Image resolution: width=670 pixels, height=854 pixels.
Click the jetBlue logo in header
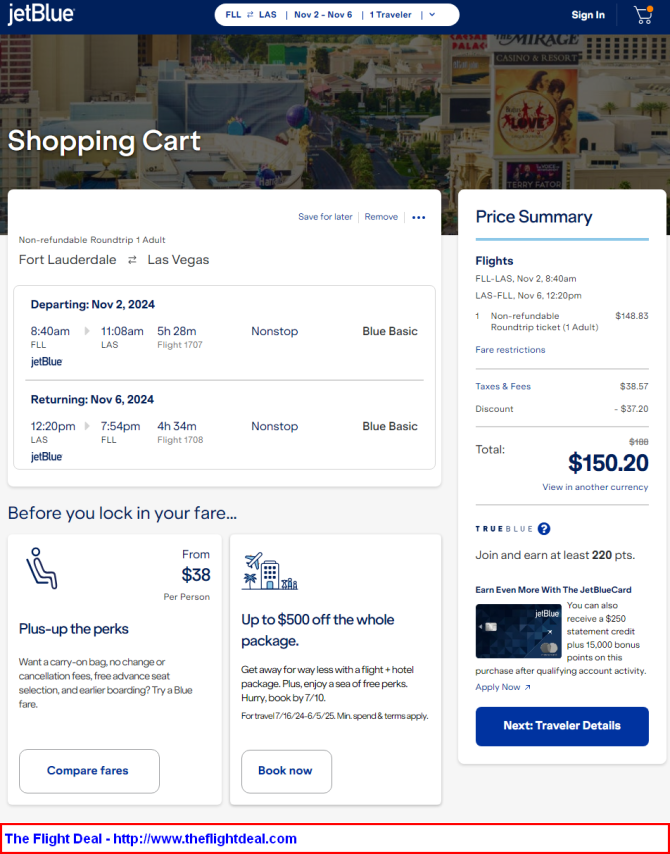41,15
